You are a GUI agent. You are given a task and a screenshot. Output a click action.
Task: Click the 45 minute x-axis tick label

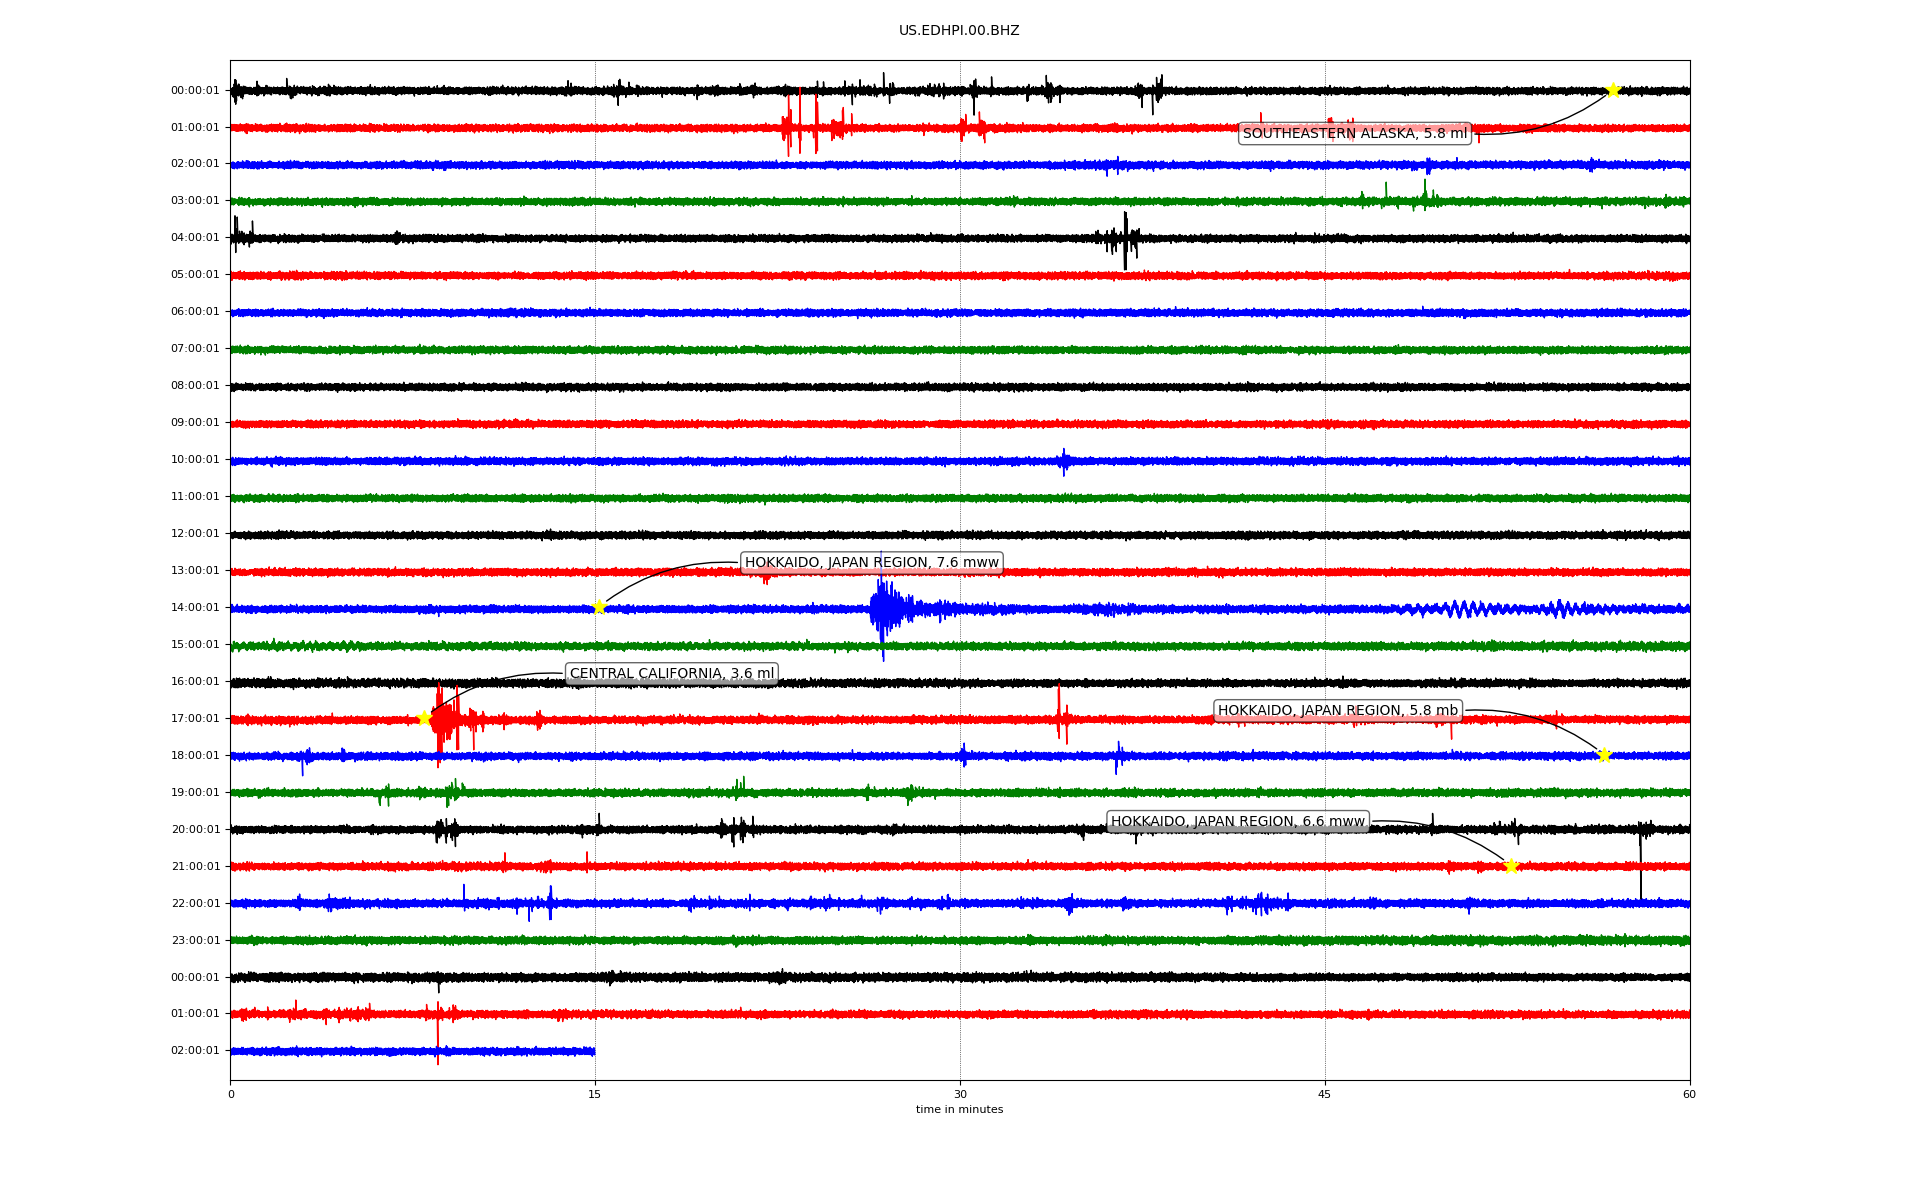tap(1324, 1094)
